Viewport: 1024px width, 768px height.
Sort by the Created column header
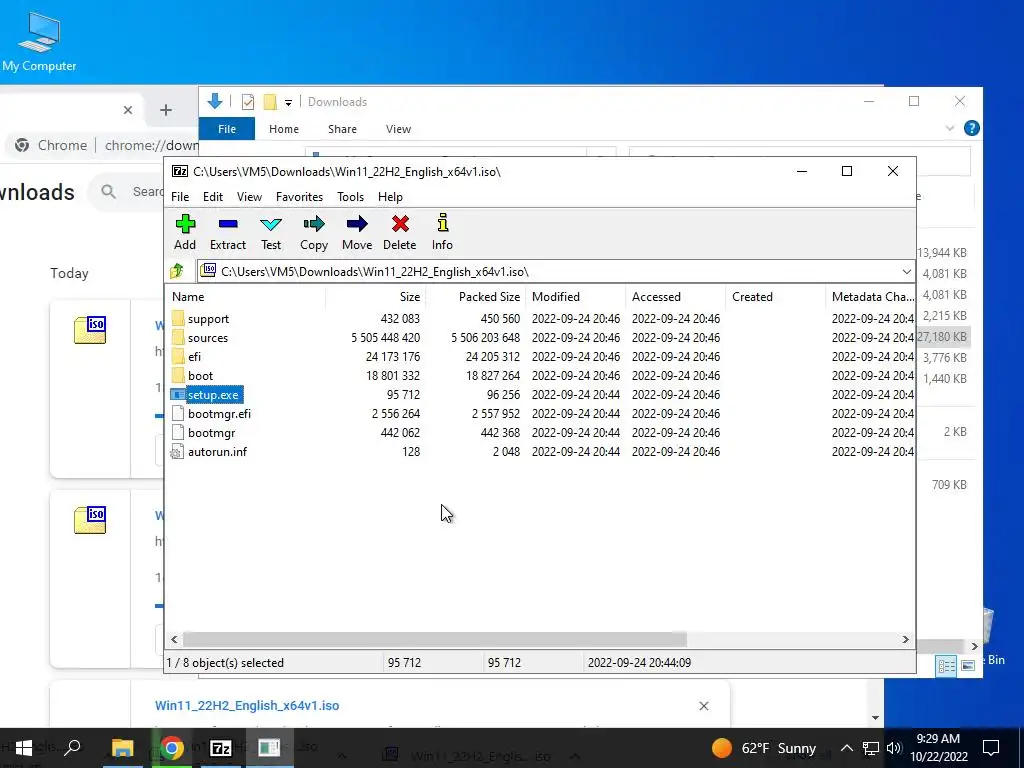coord(775,296)
